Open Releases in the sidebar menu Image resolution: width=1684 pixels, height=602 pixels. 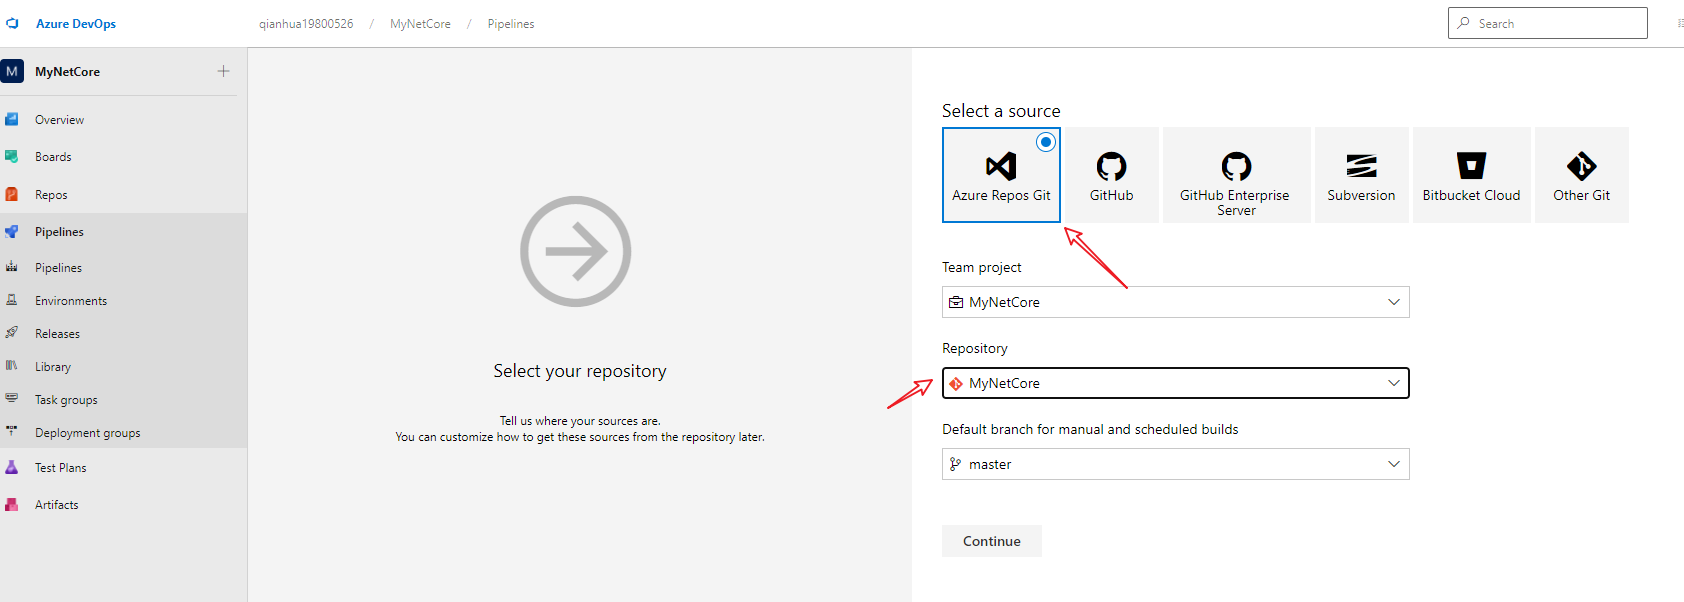pyautogui.click(x=57, y=334)
